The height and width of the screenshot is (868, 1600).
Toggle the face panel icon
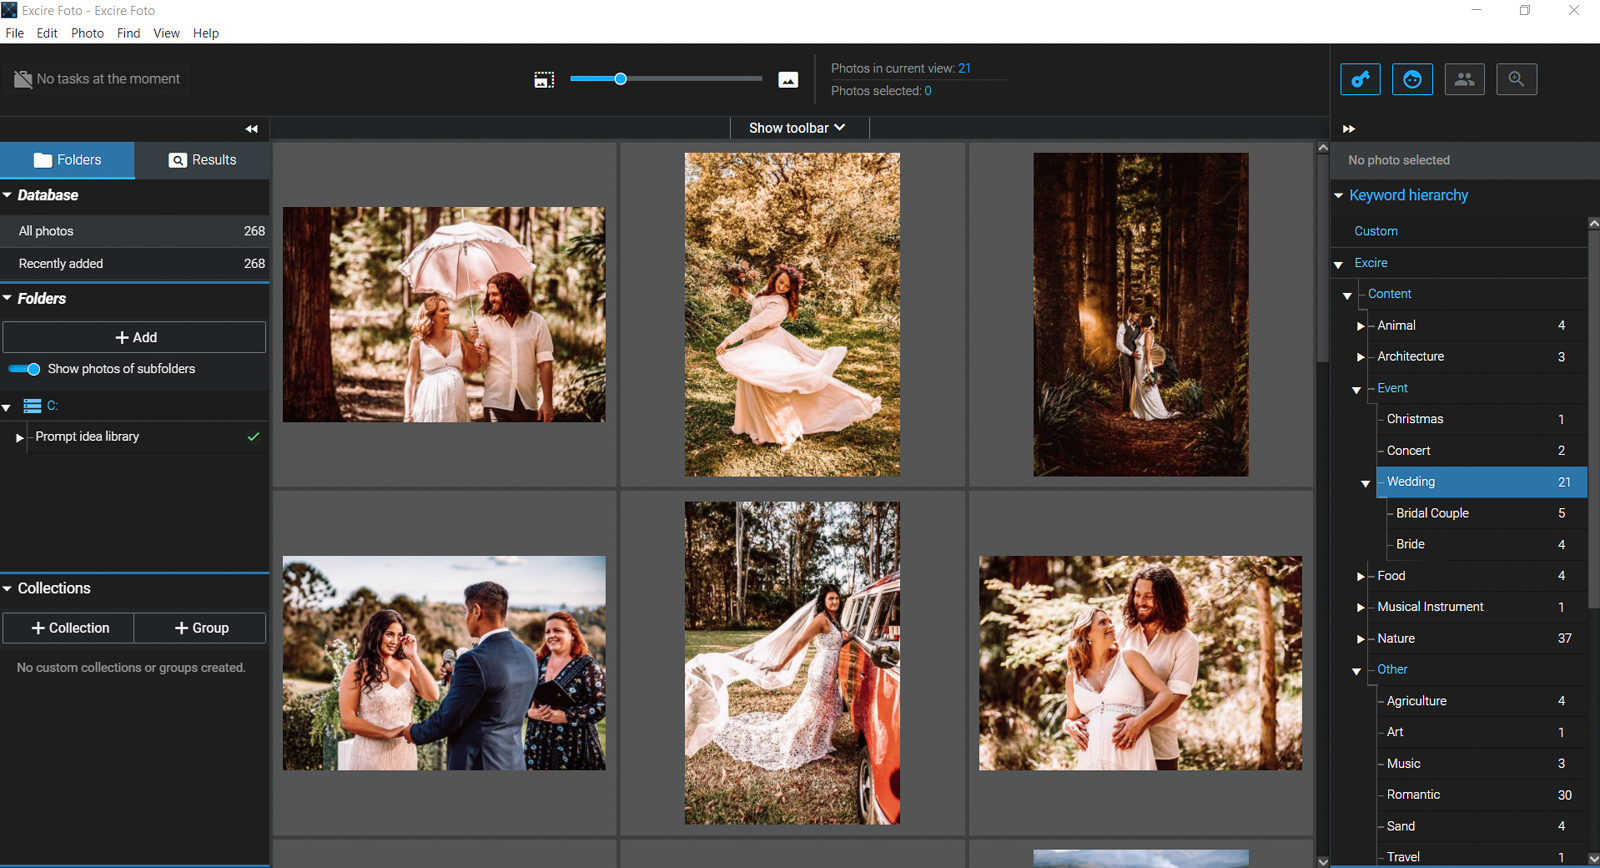(x=1412, y=79)
